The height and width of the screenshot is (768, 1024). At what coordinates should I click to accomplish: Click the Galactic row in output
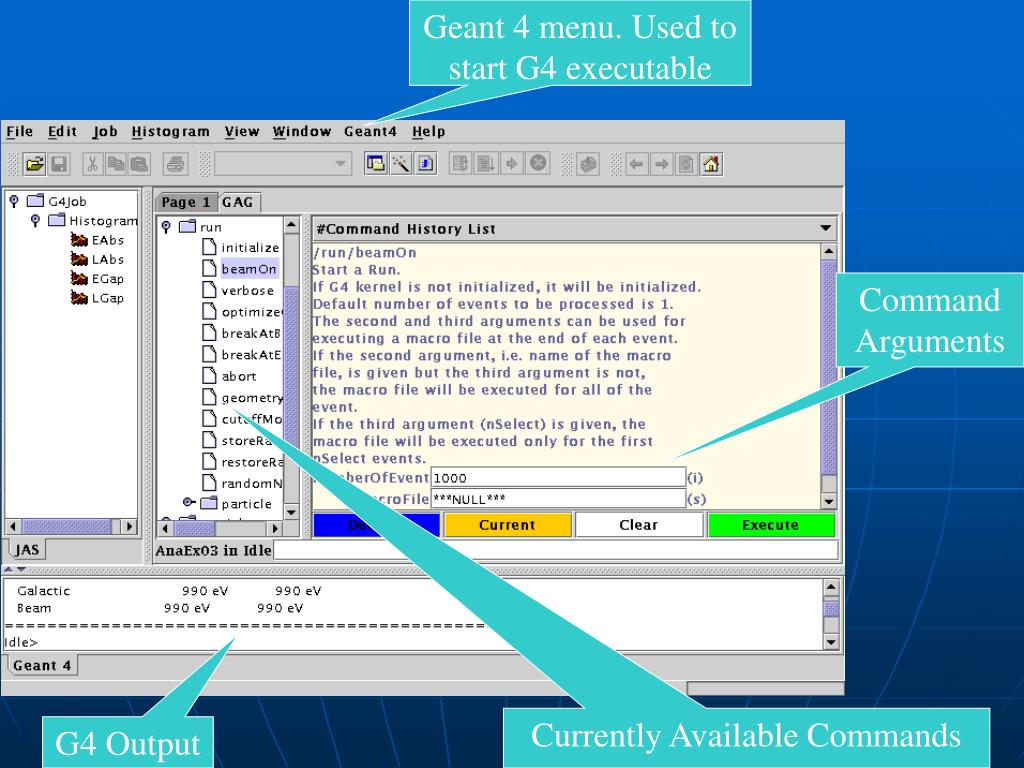168,590
